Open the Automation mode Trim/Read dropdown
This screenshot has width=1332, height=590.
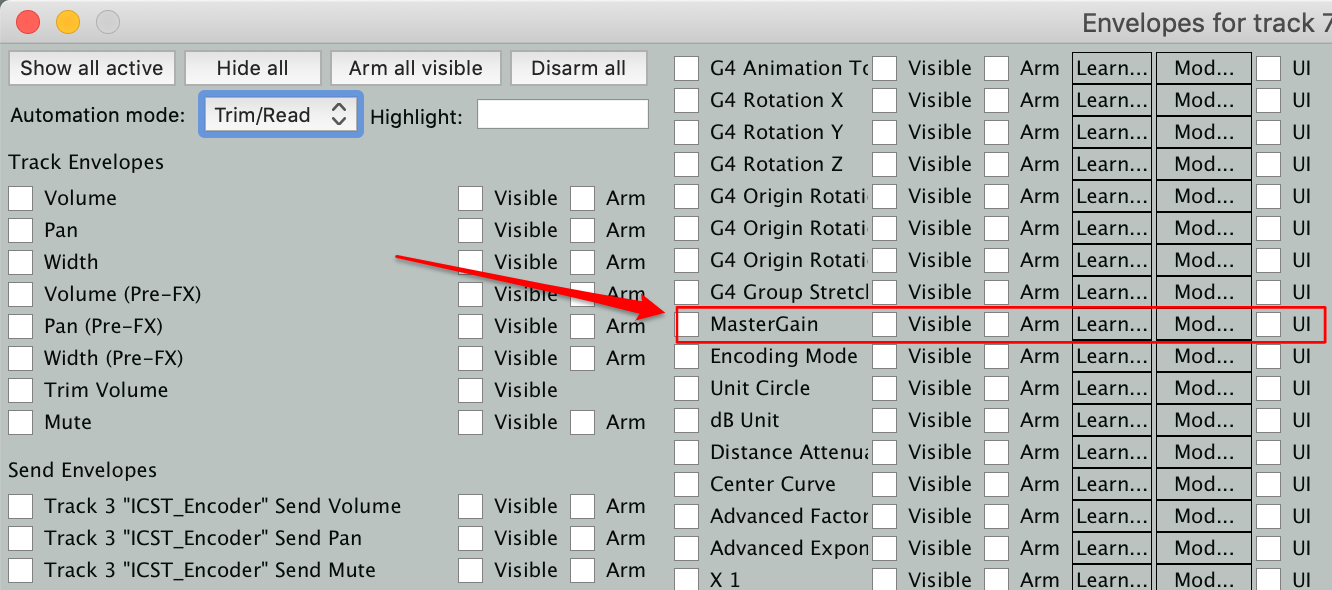pos(281,115)
